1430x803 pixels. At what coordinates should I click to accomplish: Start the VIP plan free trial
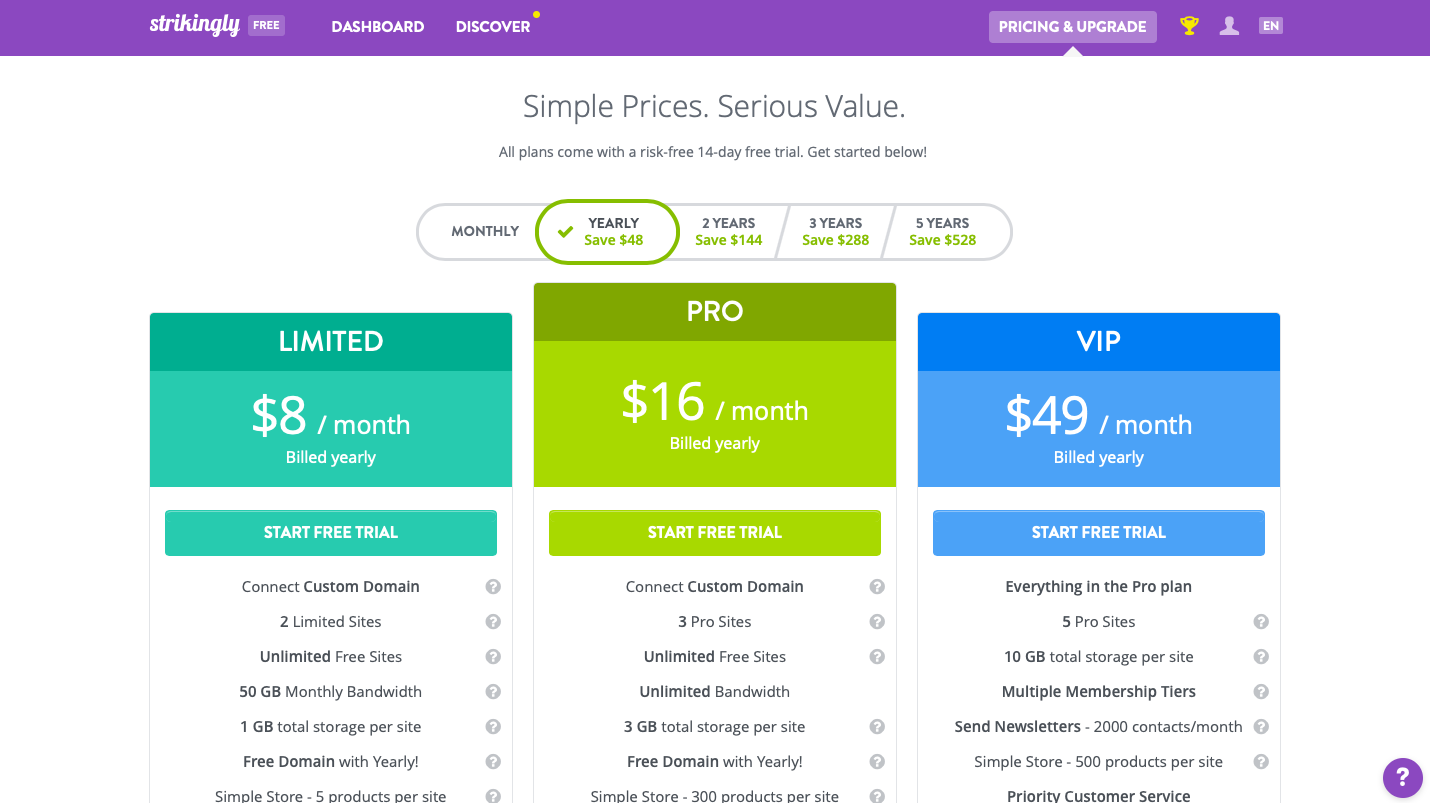tap(1099, 533)
